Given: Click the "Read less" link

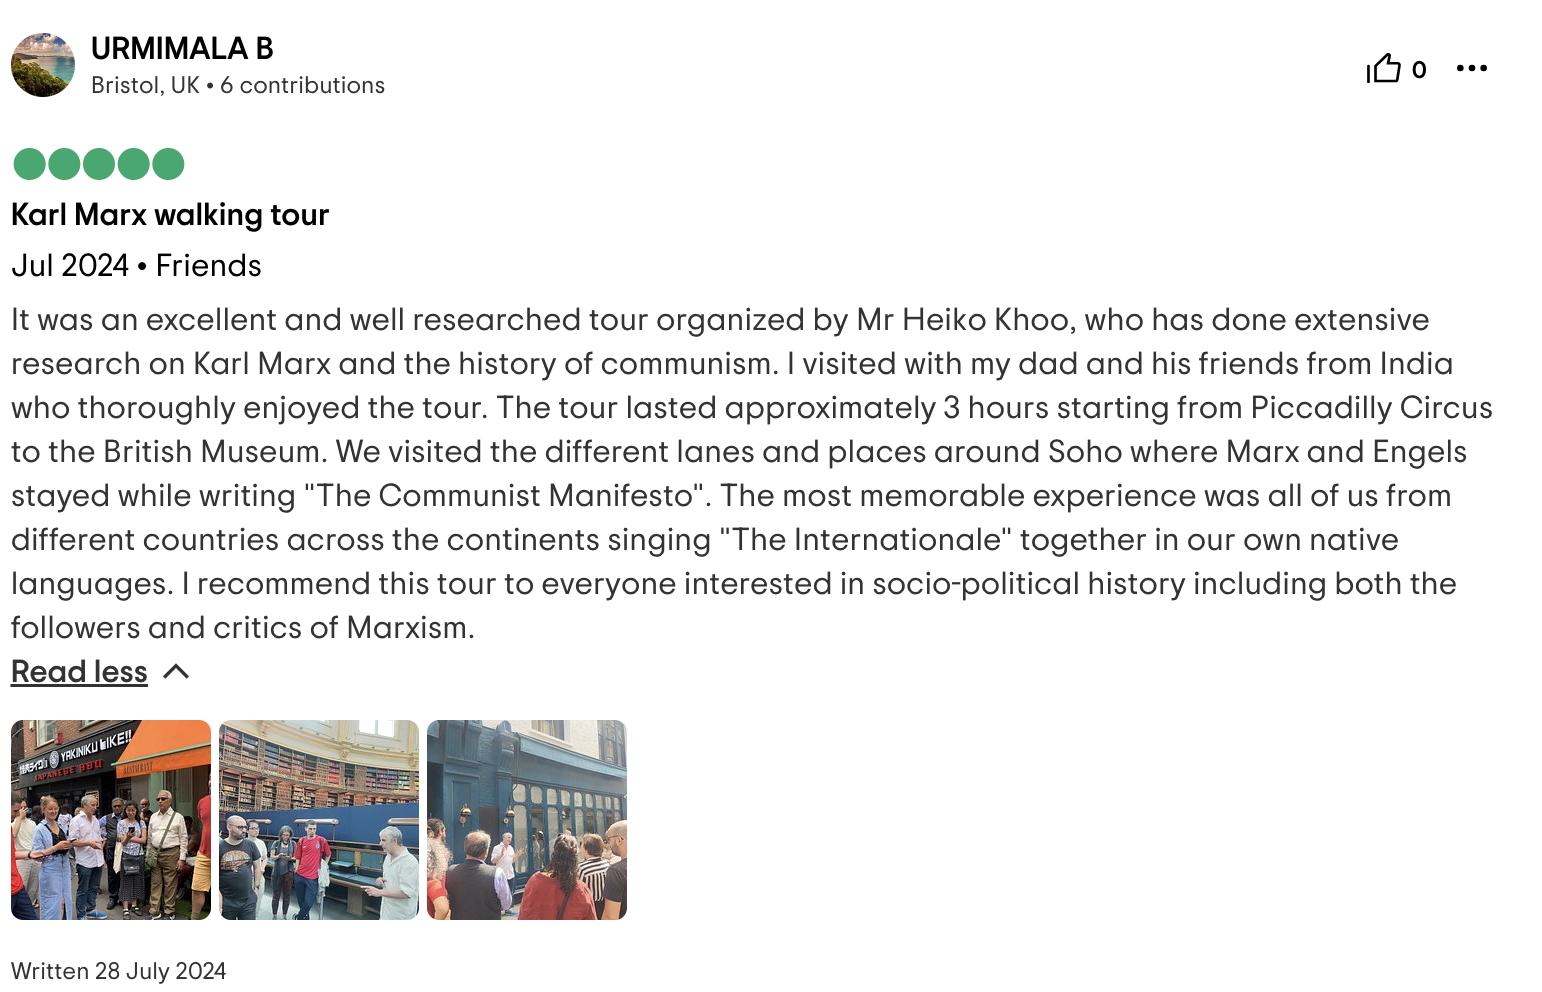Looking at the screenshot, I should pyautogui.click(x=79, y=672).
